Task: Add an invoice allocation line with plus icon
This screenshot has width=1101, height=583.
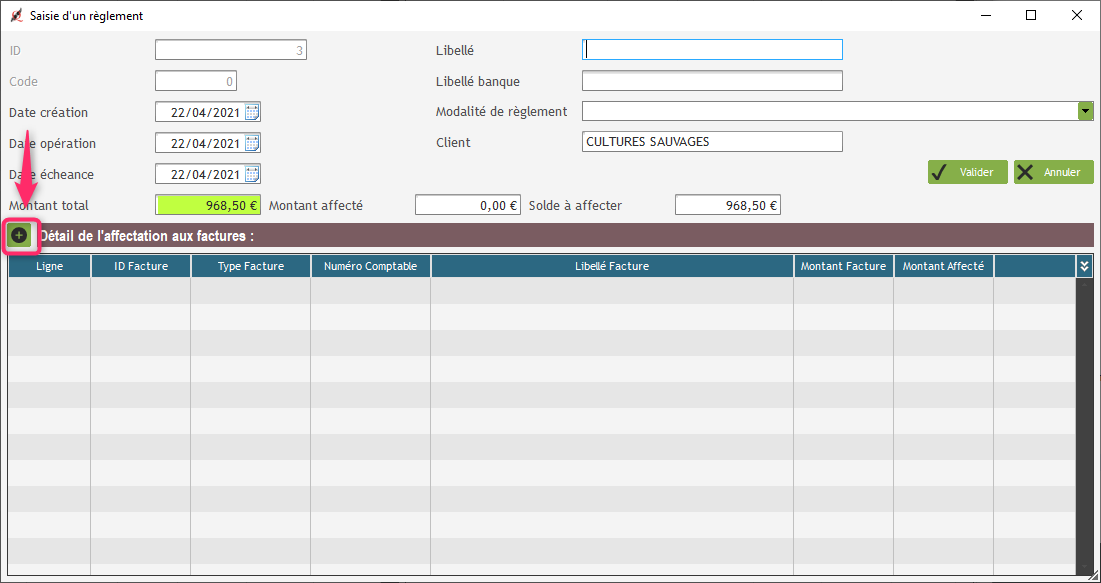Action: (20, 235)
